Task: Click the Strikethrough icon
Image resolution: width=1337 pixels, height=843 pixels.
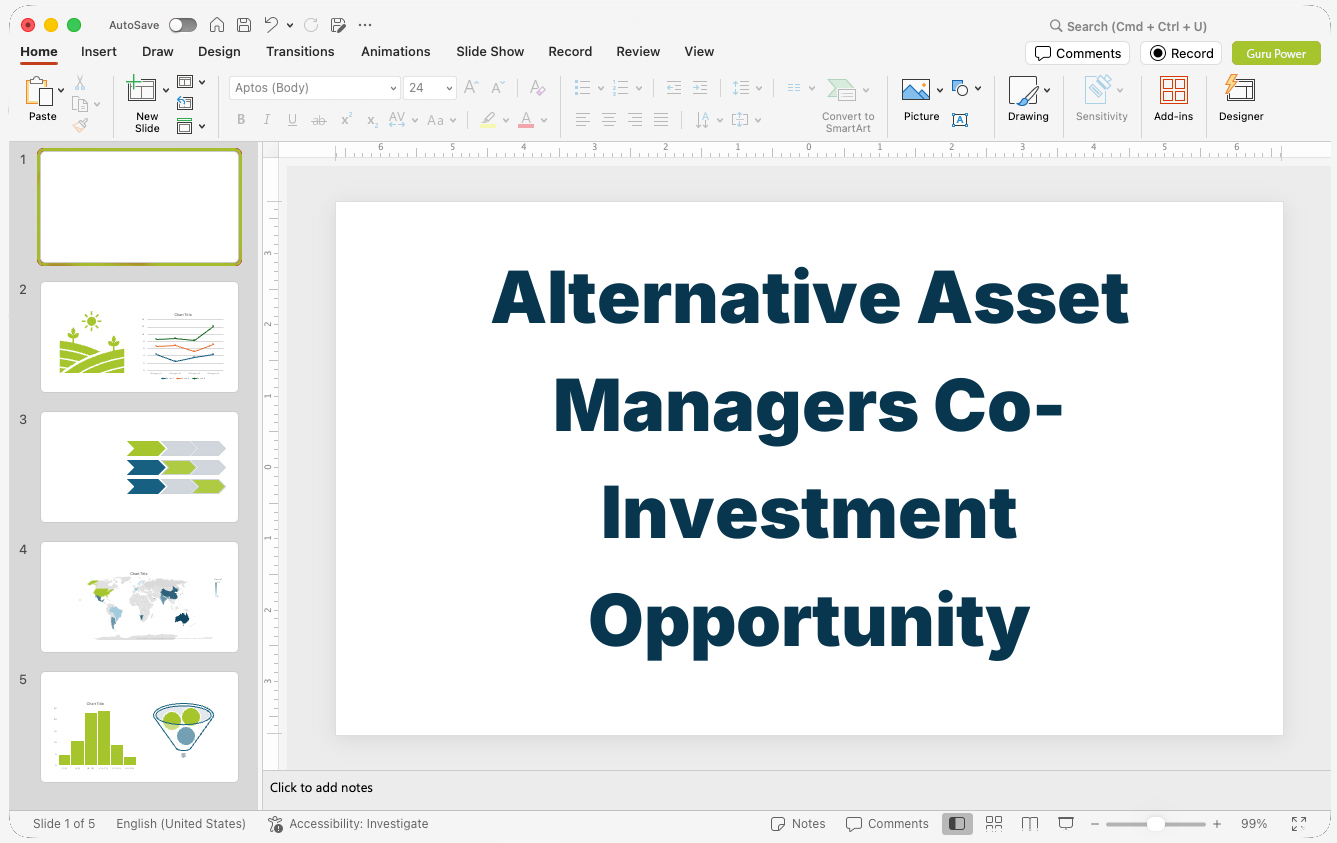Action: (x=319, y=120)
